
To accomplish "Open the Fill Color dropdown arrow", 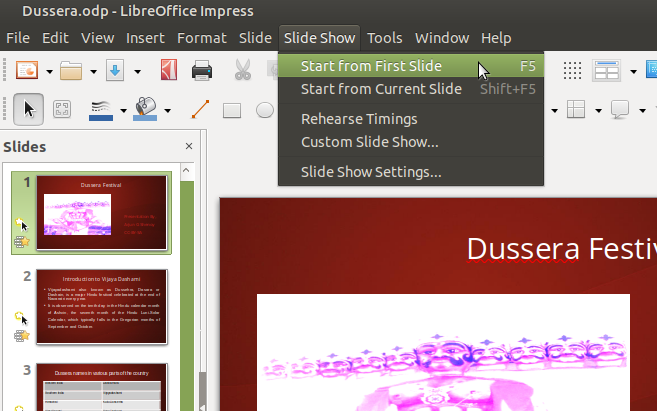I will coord(167,111).
